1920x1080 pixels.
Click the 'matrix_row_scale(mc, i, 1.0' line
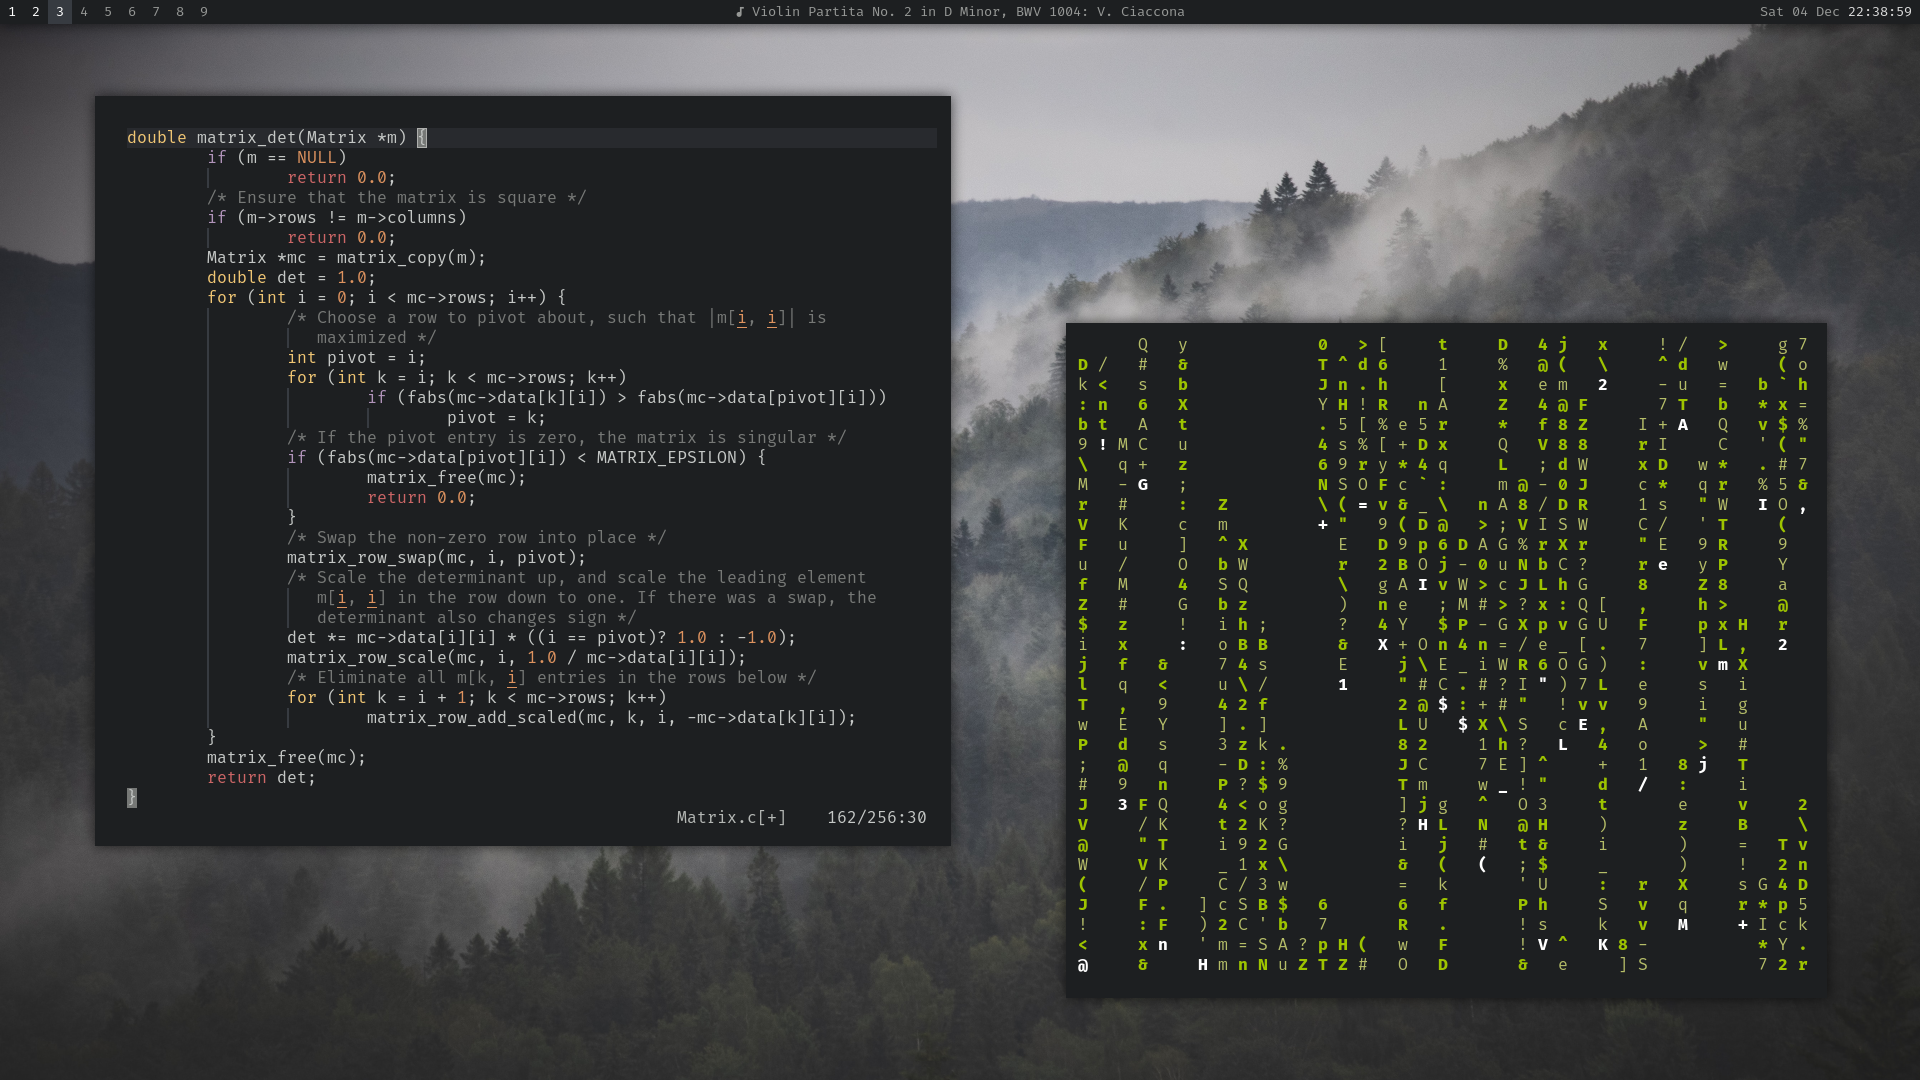(x=517, y=657)
